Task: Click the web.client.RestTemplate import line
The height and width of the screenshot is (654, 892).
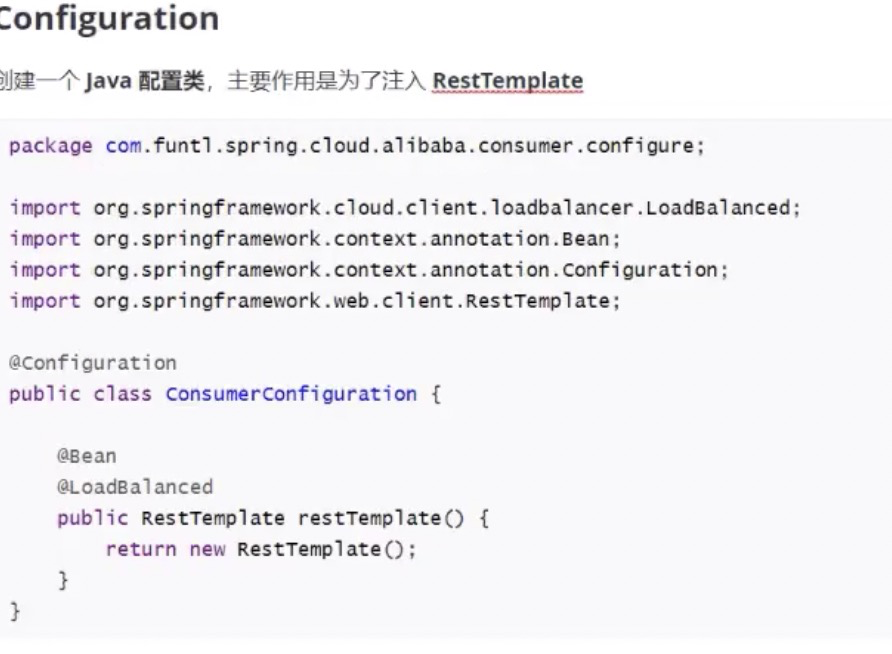Action: click(x=315, y=301)
